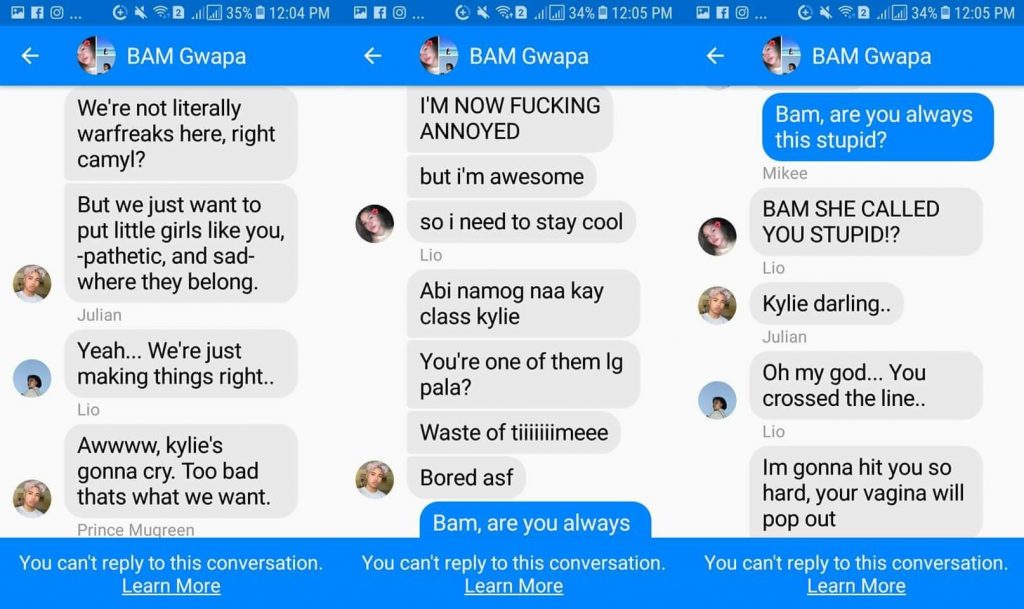
Task: Select the "Waste of tiiiiiiimeee" message bubble
Action: [514, 432]
